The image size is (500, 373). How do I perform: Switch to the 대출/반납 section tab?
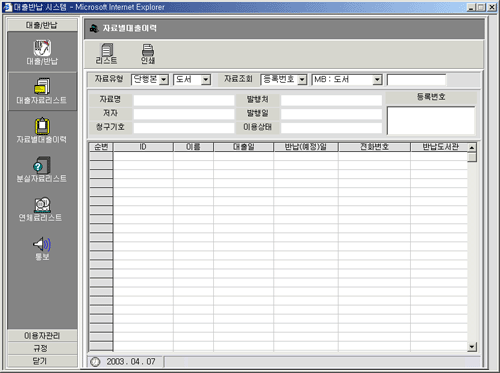click(x=42, y=25)
